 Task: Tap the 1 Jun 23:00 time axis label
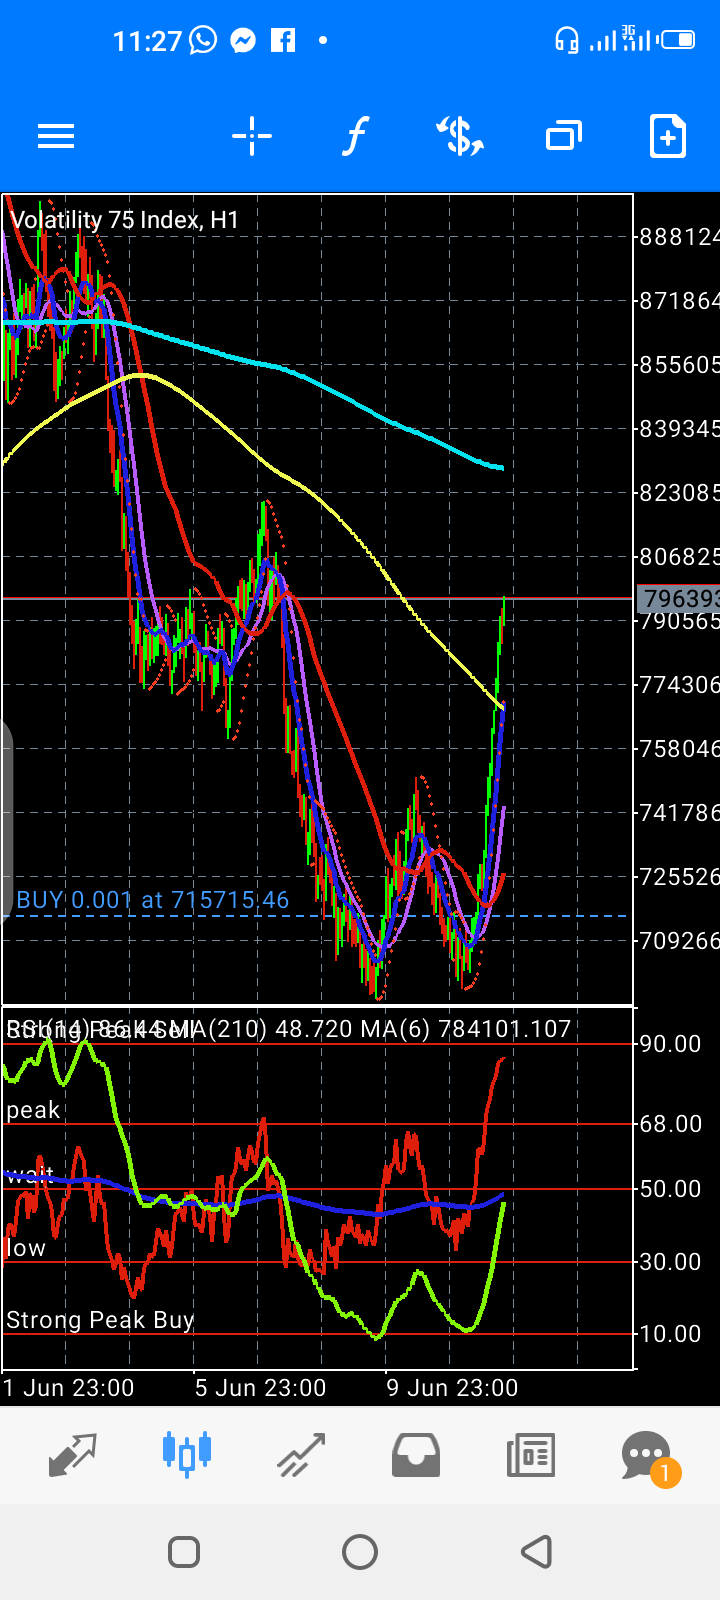click(x=69, y=1388)
